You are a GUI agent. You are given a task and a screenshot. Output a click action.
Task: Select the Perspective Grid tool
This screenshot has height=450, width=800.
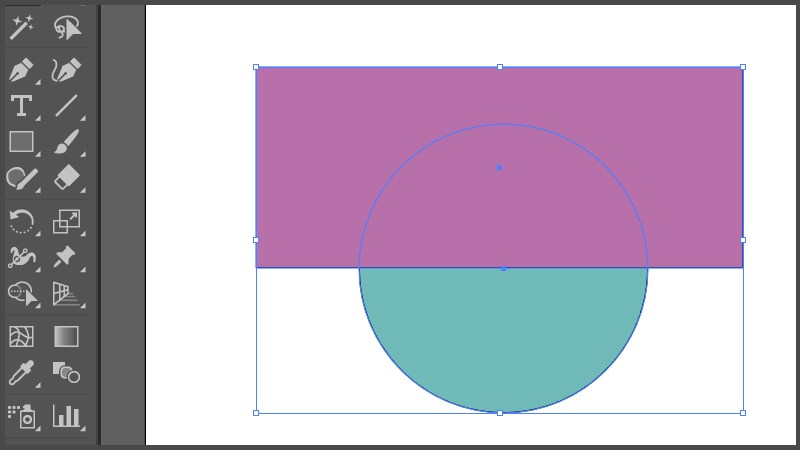tap(66, 294)
